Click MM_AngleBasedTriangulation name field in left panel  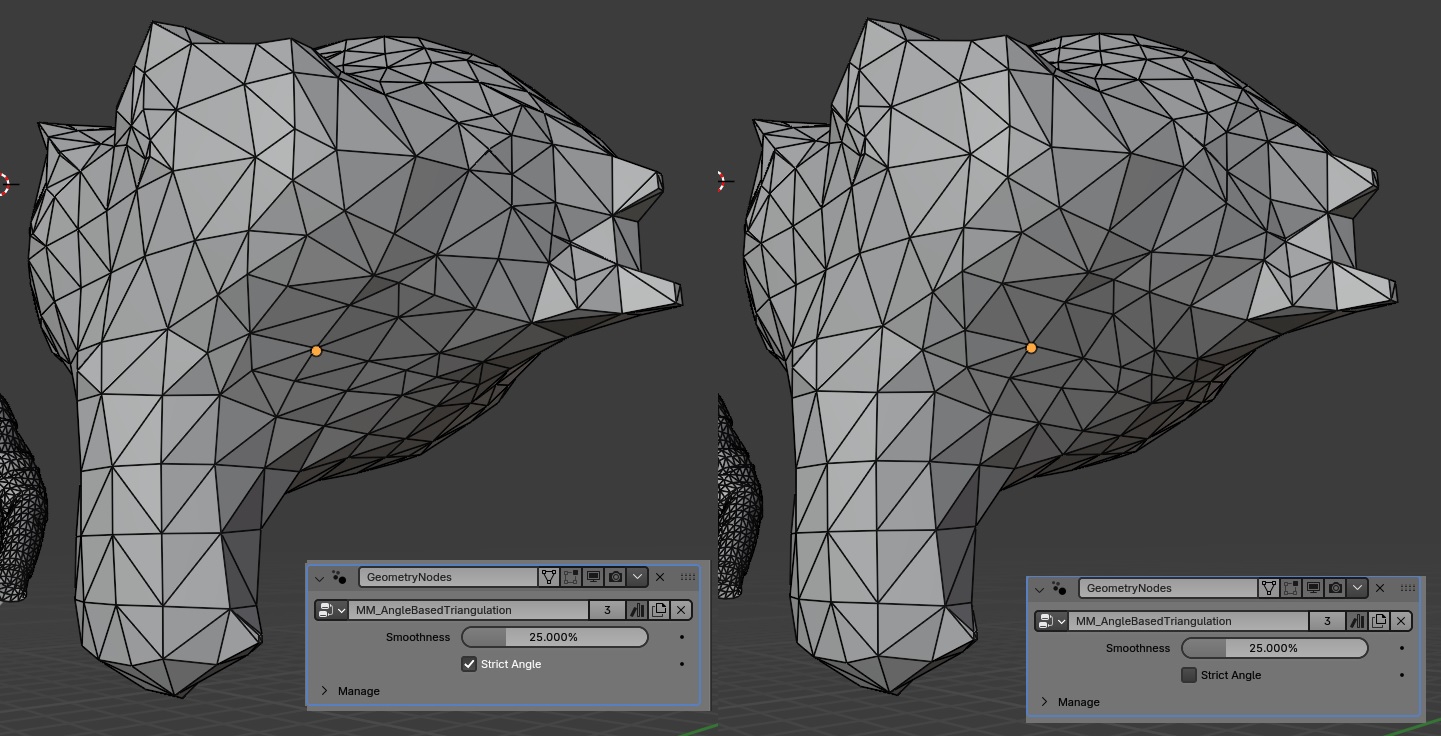468,610
